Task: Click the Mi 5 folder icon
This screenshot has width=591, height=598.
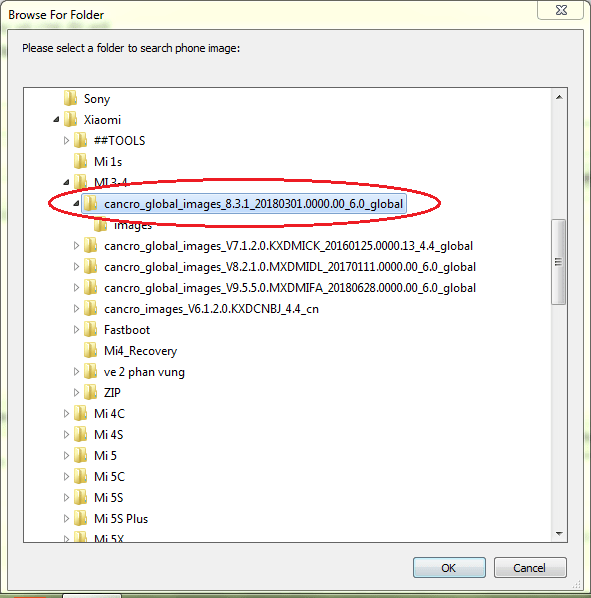Action: point(80,455)
